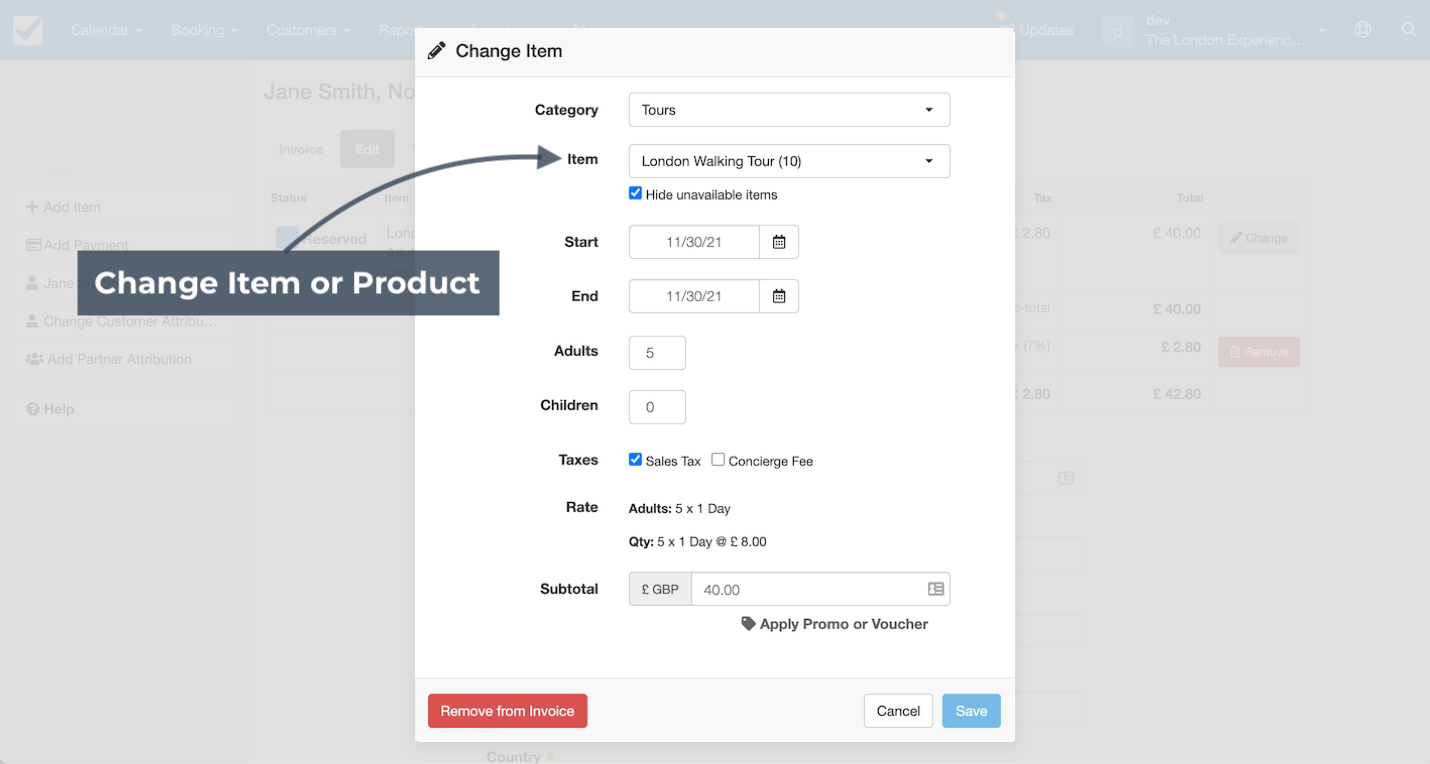Viewport: 1430px width, 764px height.
Task: Click Add Partner Attribution in sidebar
Action: 124,359
